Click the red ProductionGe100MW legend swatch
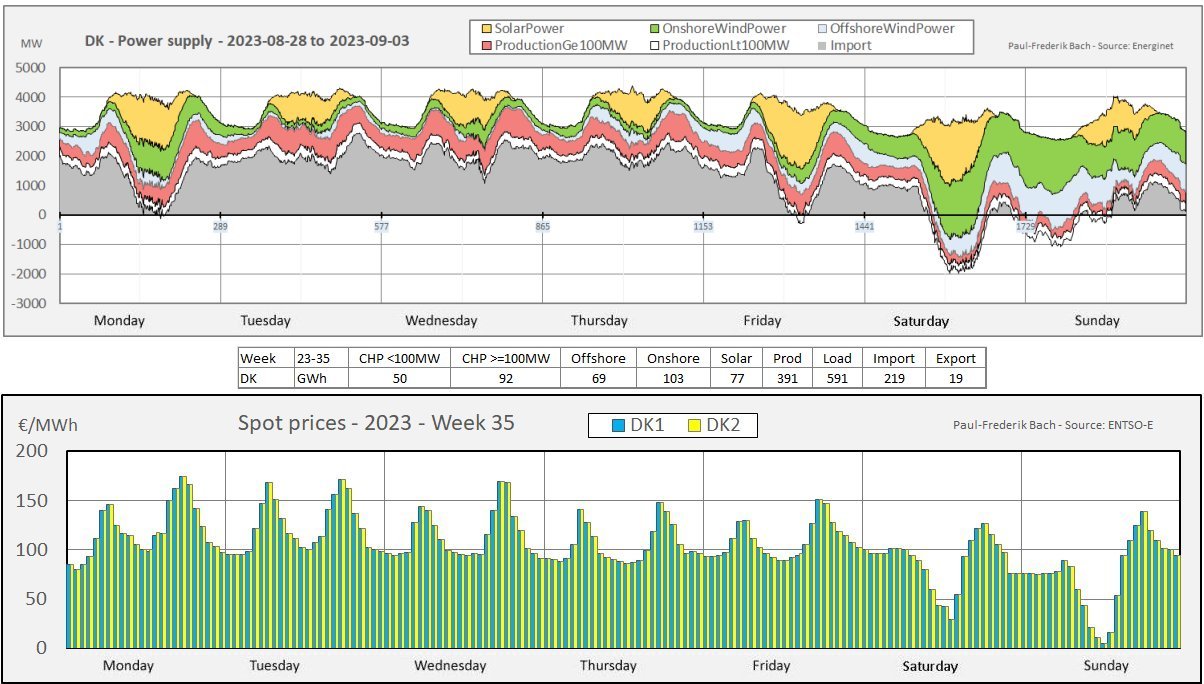The height and width of the screenshot is (684, 1204). (x=485, y=45)
